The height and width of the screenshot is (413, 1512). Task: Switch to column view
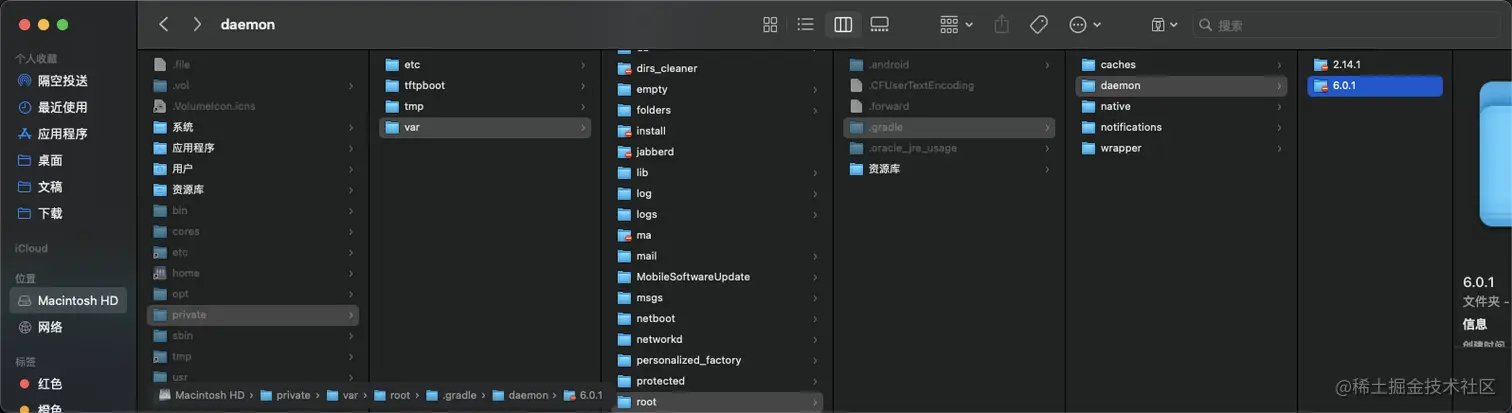coord(843,24)
